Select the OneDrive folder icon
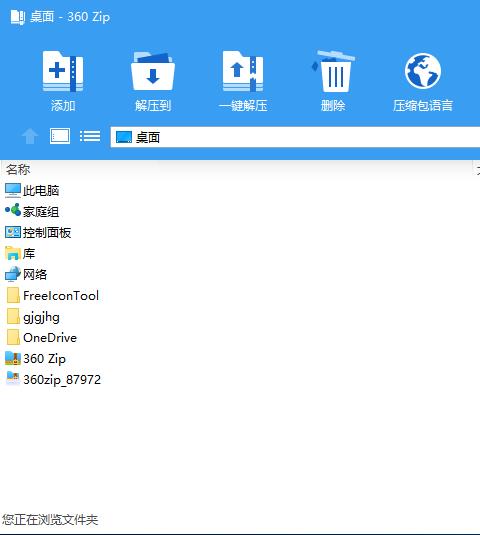The height and width of the screenshot is (535, 480). 13,337
